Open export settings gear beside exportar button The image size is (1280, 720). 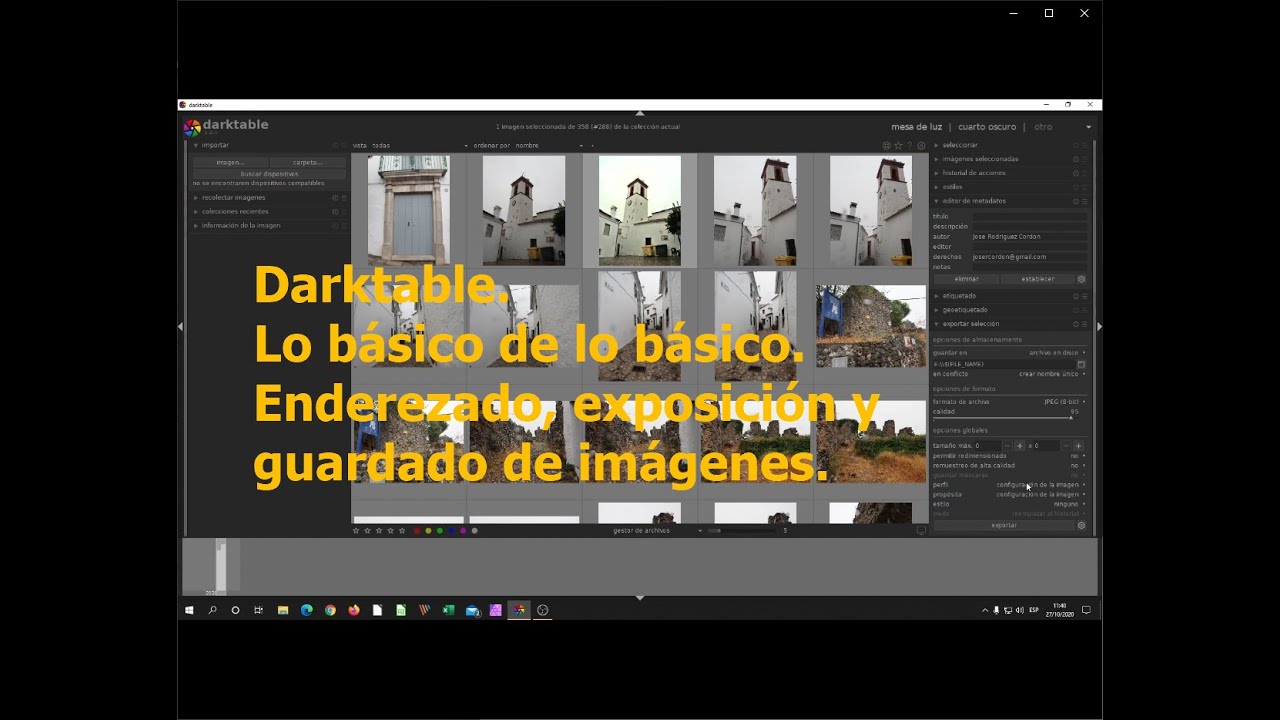pos(1081,525)
